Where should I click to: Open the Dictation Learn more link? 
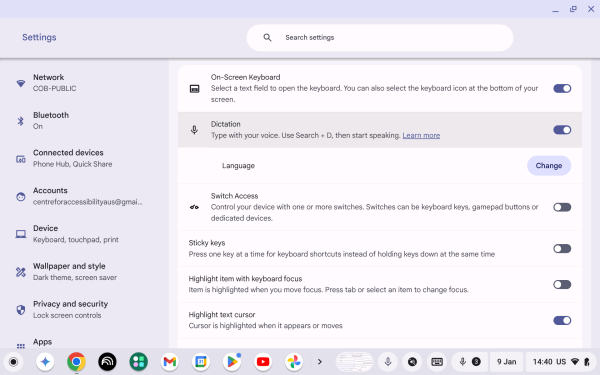[x=421, y=135]
